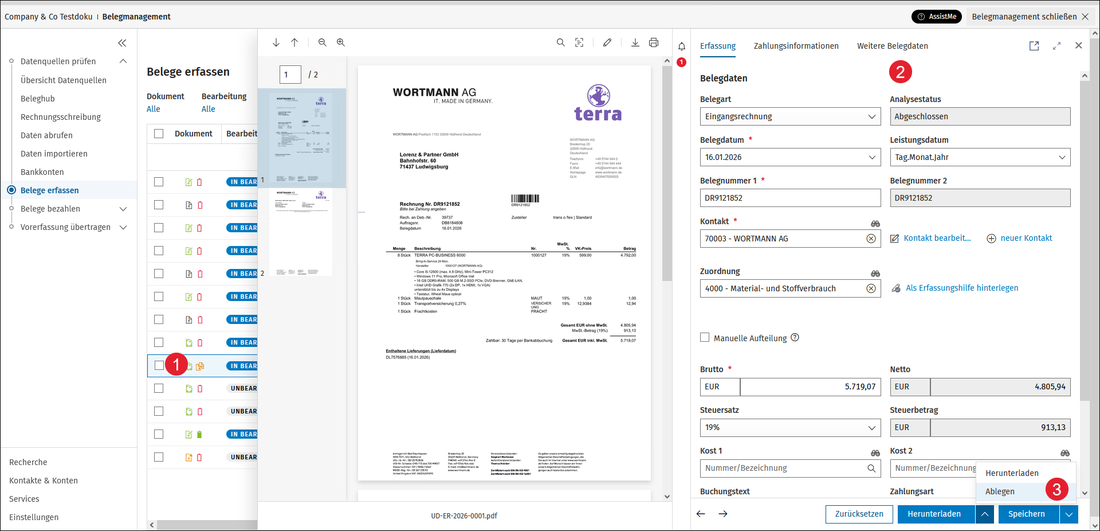
Task: Download the PDF via viewer download icon
Action: coord(635,42)
